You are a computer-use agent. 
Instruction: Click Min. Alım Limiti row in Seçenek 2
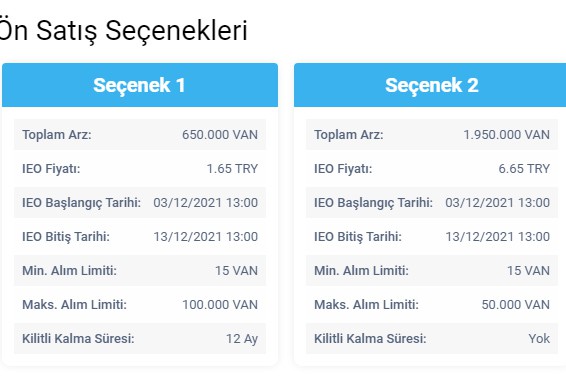tap(432, 270)
